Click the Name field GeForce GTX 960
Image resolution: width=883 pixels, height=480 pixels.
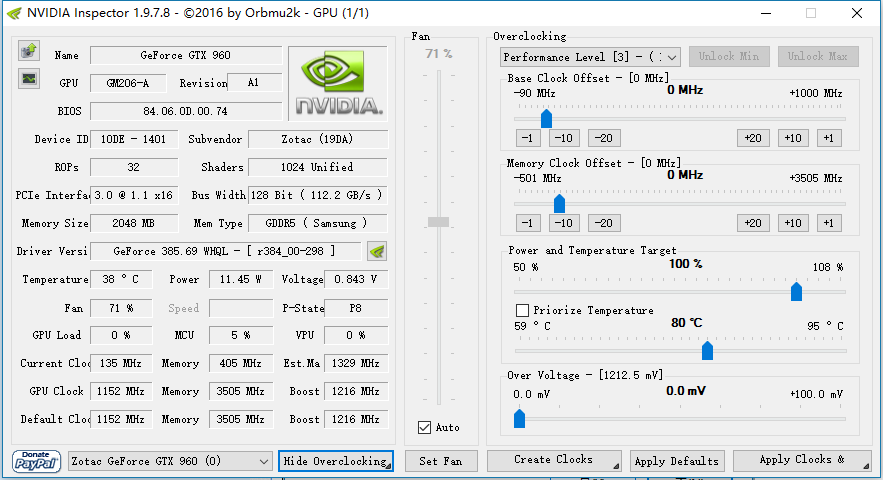click(186, 55)
